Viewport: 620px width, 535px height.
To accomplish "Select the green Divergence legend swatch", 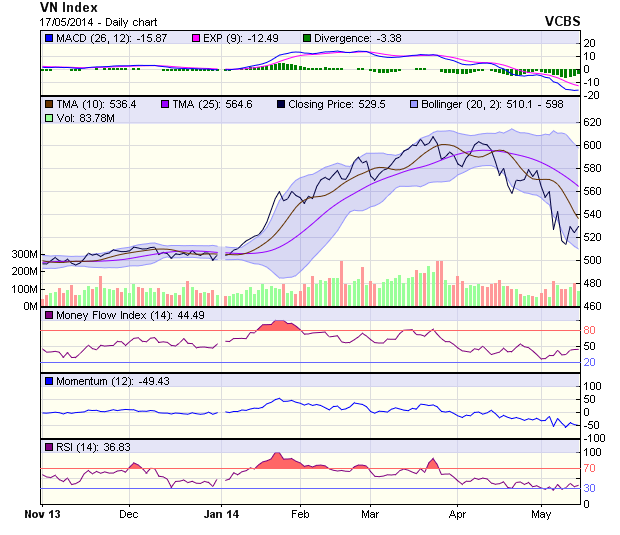I will pos(306,38).
